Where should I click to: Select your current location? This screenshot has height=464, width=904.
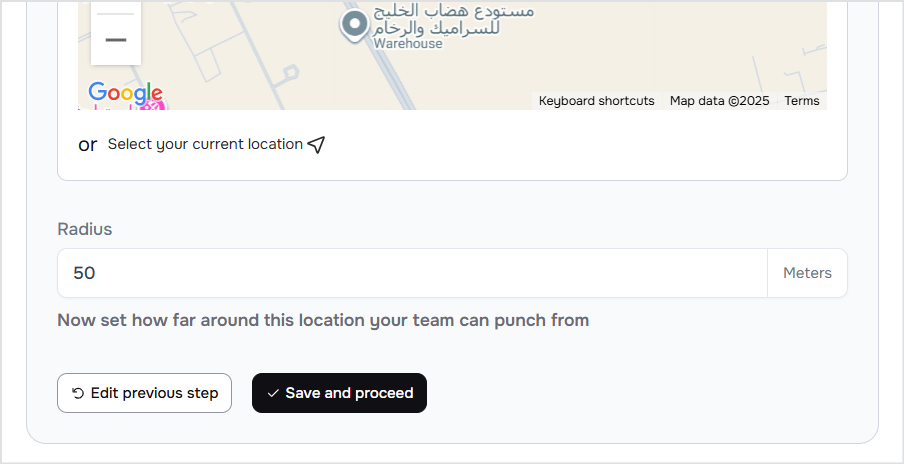205,144
